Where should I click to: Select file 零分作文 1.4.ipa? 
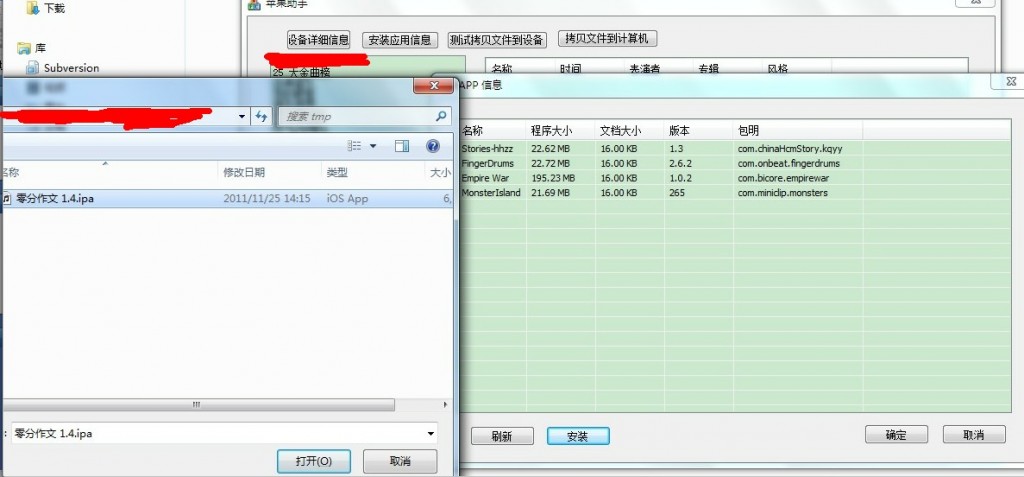tap(226, 199)
